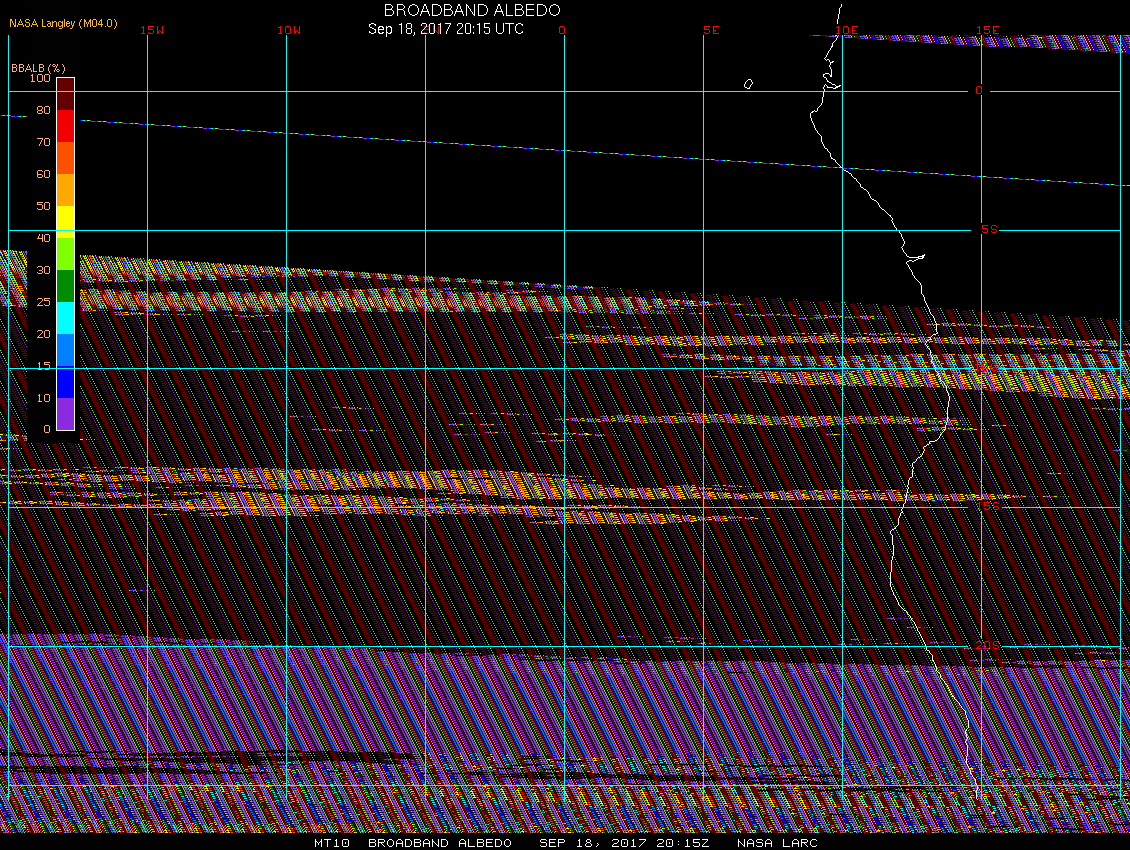Click the NASA LARC footer text

(777, 843)
